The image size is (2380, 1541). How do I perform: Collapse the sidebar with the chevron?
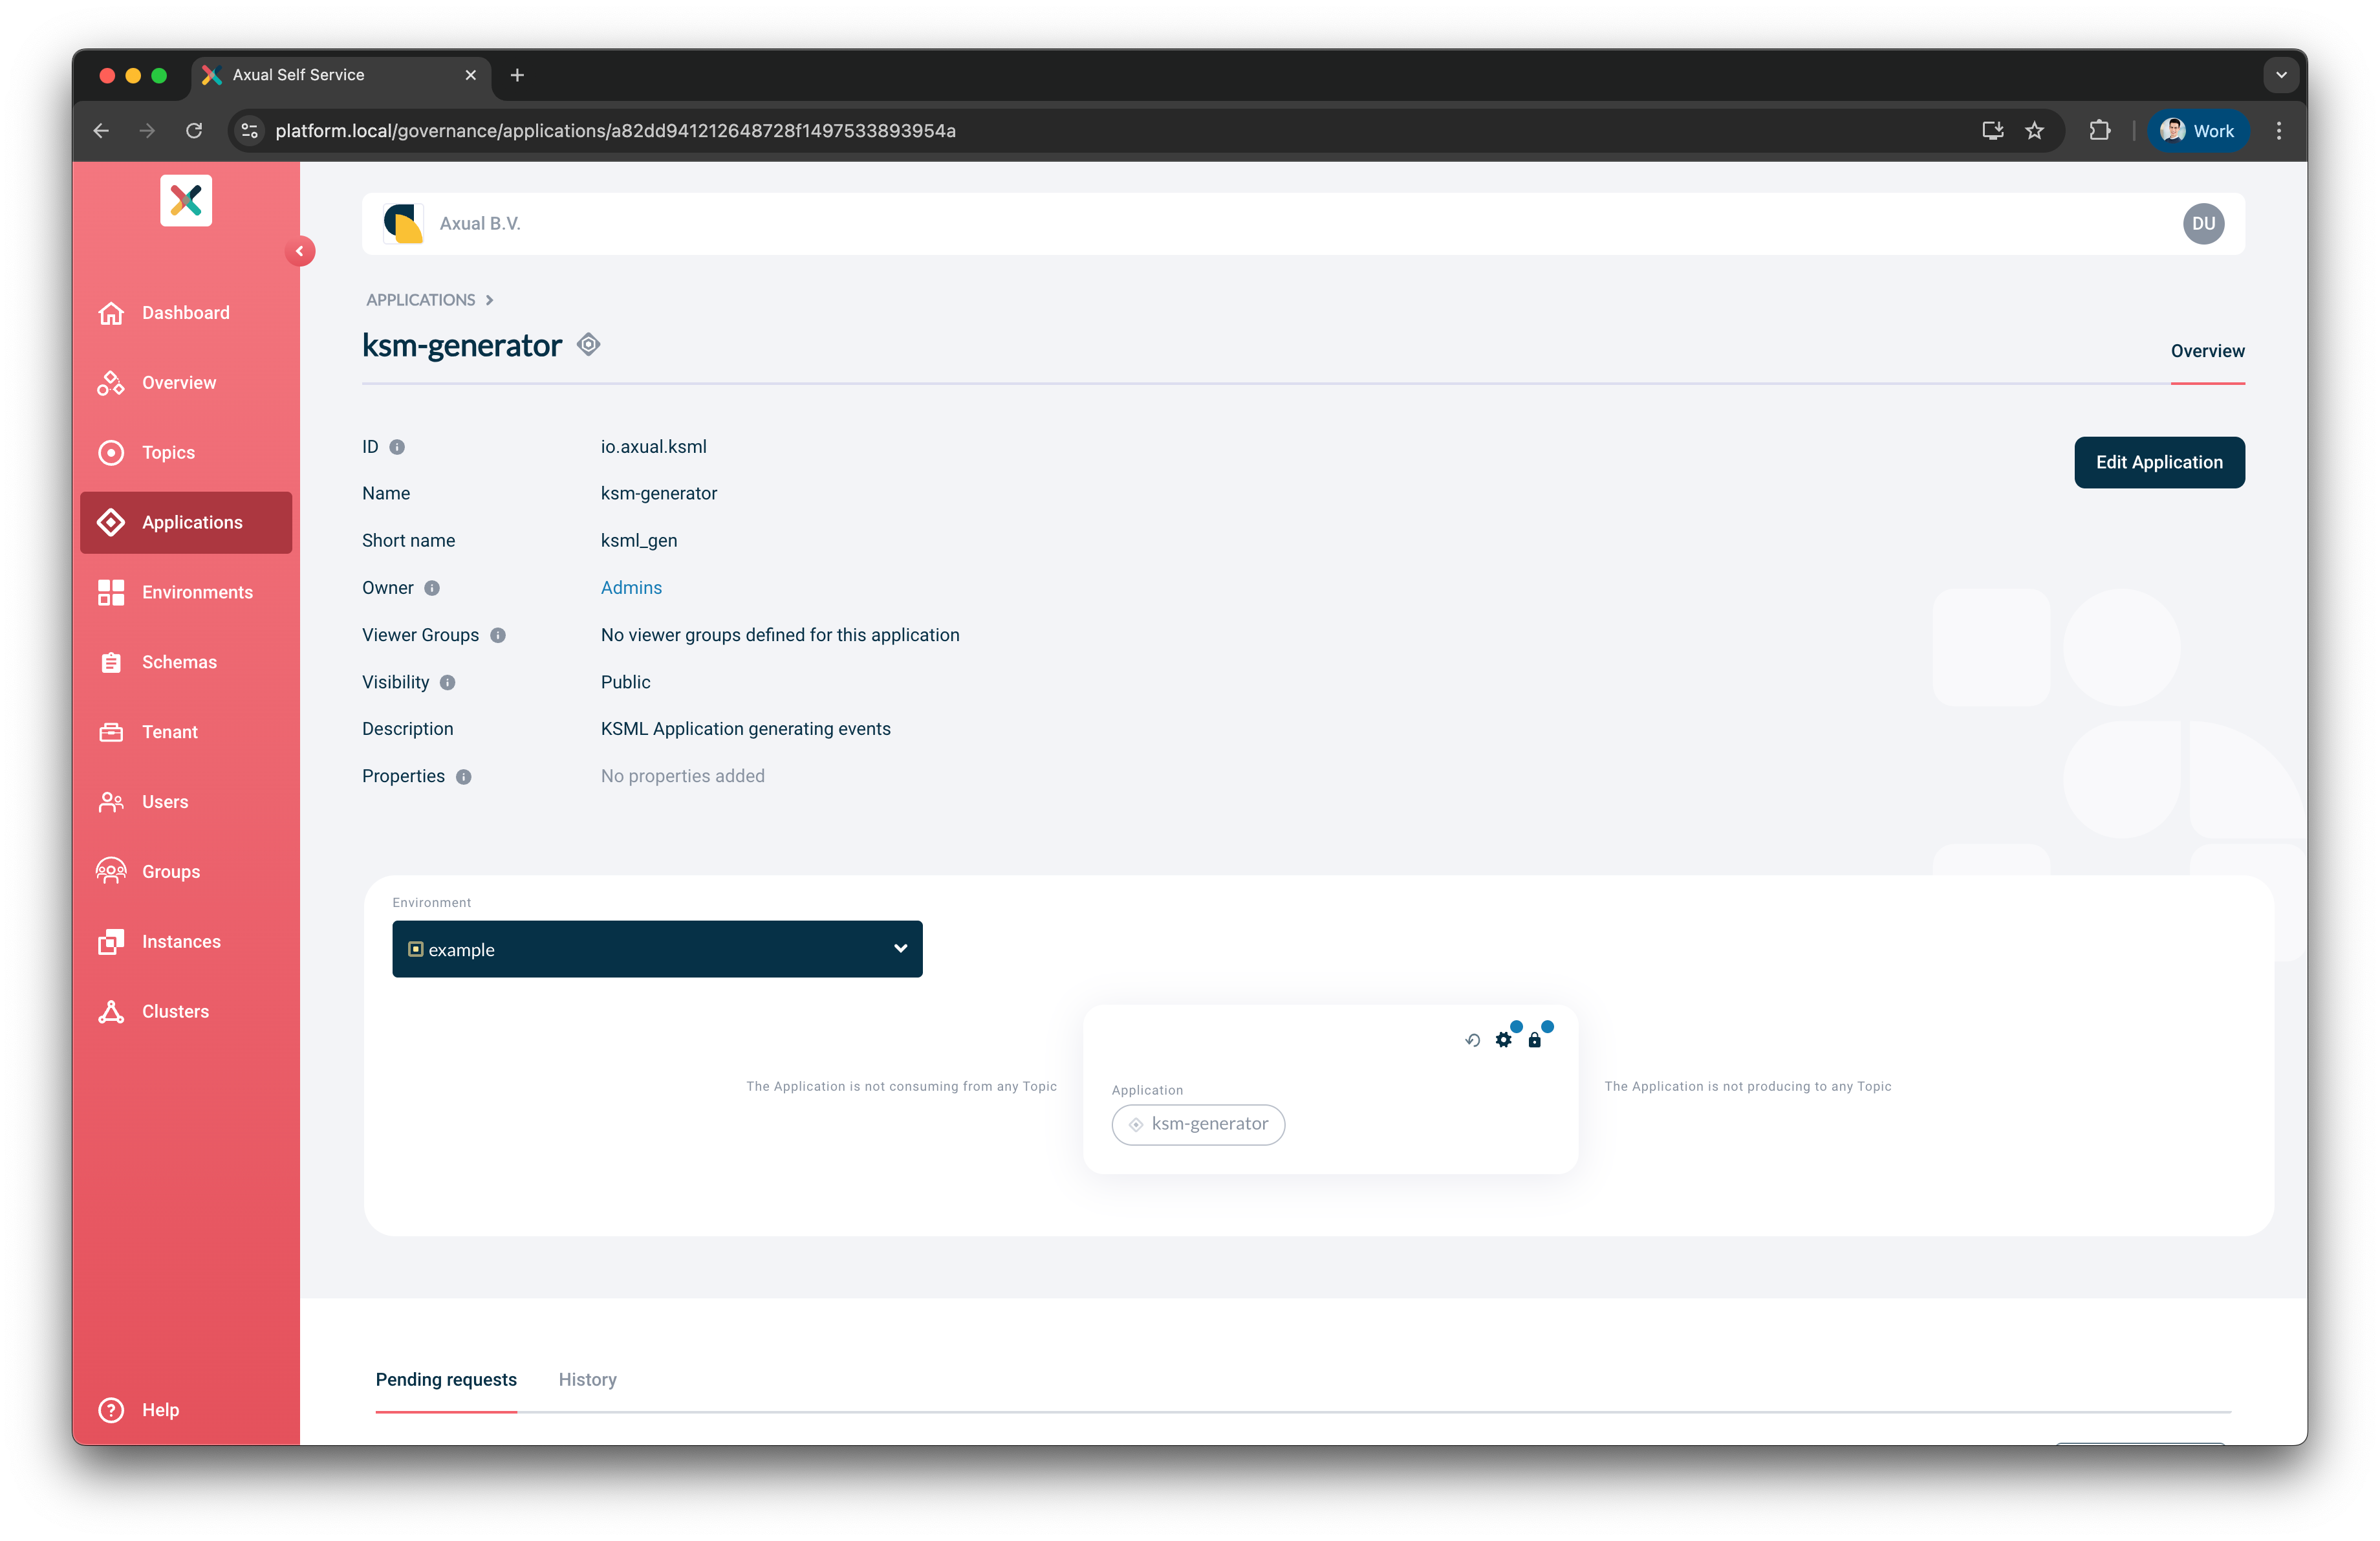click(x=301, y=251)
